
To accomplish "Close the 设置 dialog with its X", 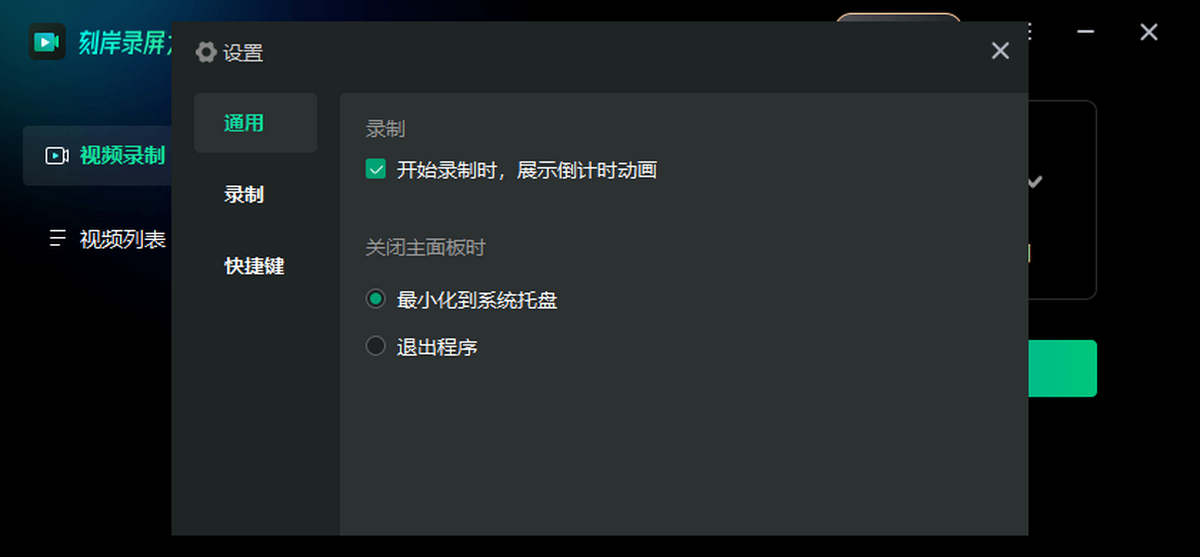I will (1000, 51).
